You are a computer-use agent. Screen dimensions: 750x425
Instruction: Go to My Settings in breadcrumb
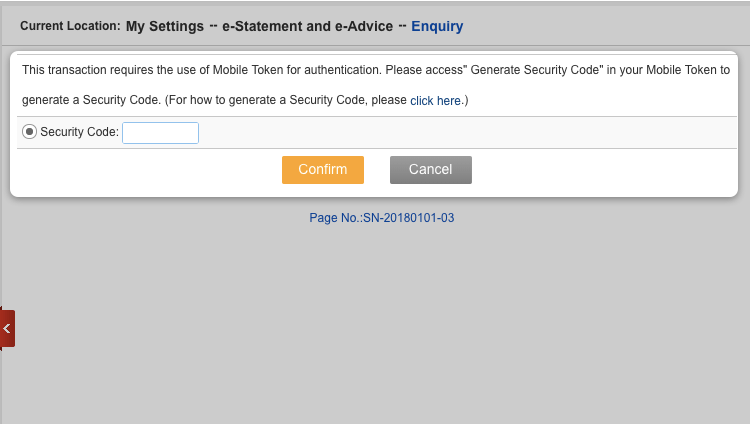point(165,26)
